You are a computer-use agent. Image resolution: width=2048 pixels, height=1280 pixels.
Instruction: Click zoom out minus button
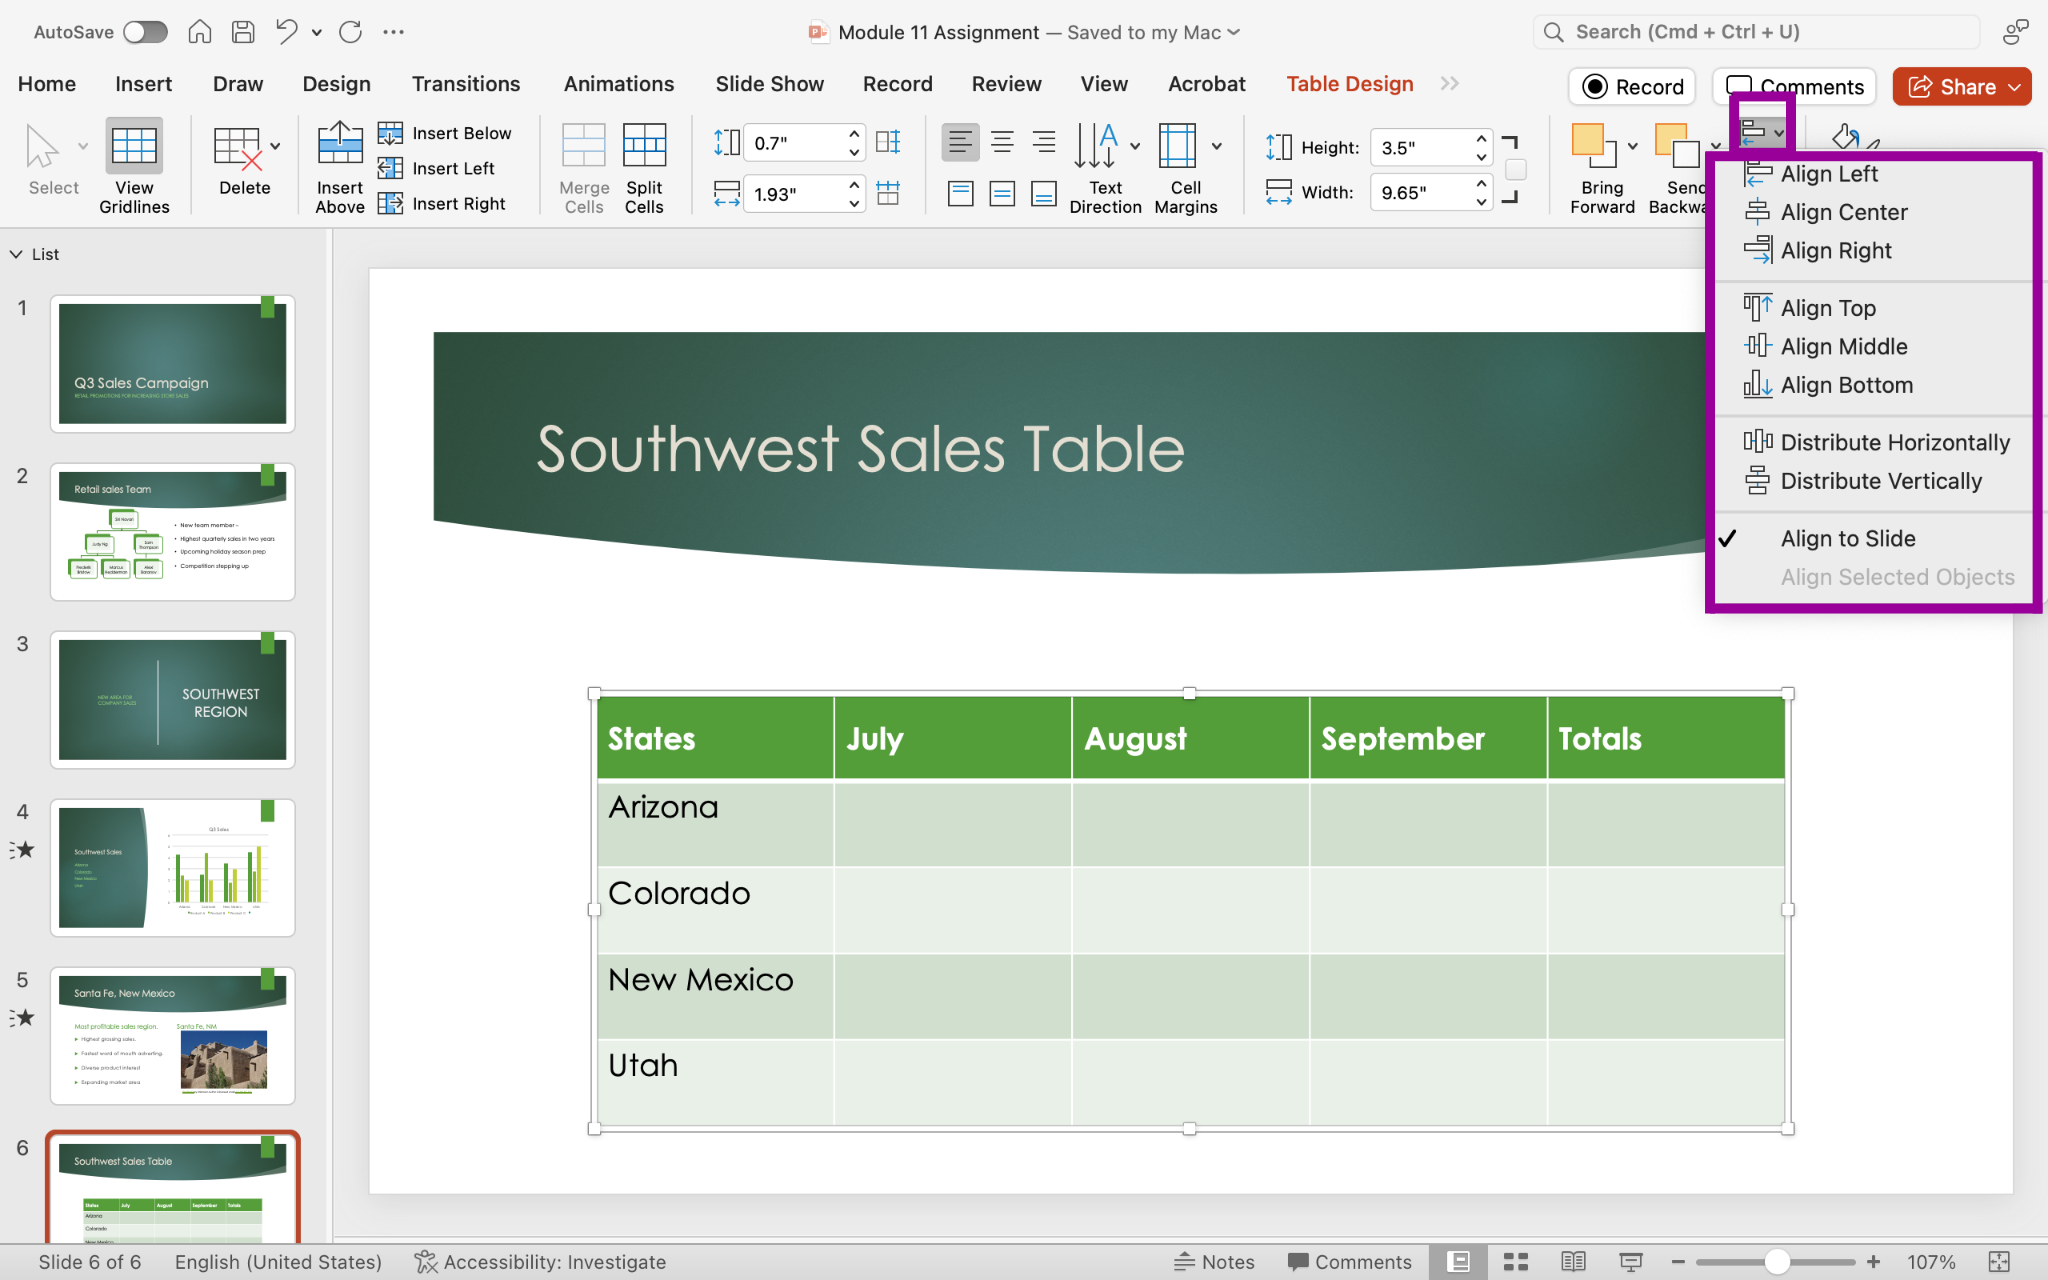click(x=1678, y=1262)
